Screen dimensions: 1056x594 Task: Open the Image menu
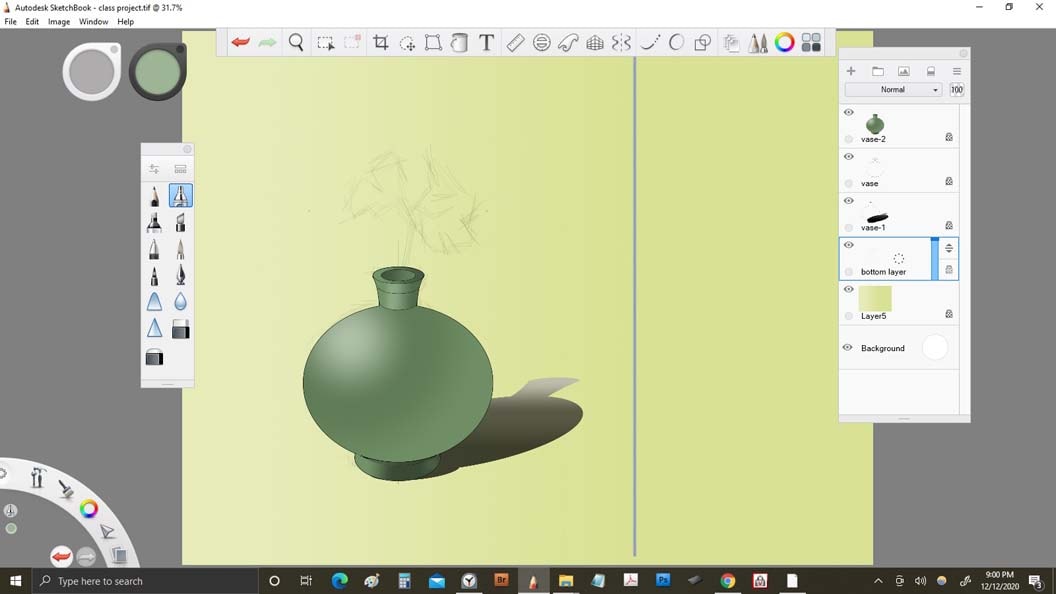click(x=59, y=22)
